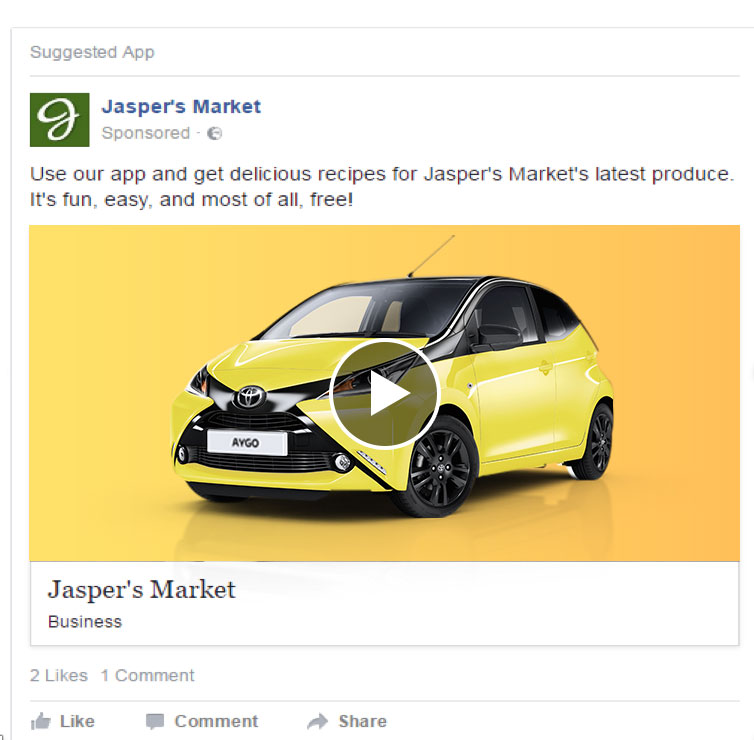Click the speech bubble Comment icon
This screenshot has height=740, width=754.
[x=155, y=722]
